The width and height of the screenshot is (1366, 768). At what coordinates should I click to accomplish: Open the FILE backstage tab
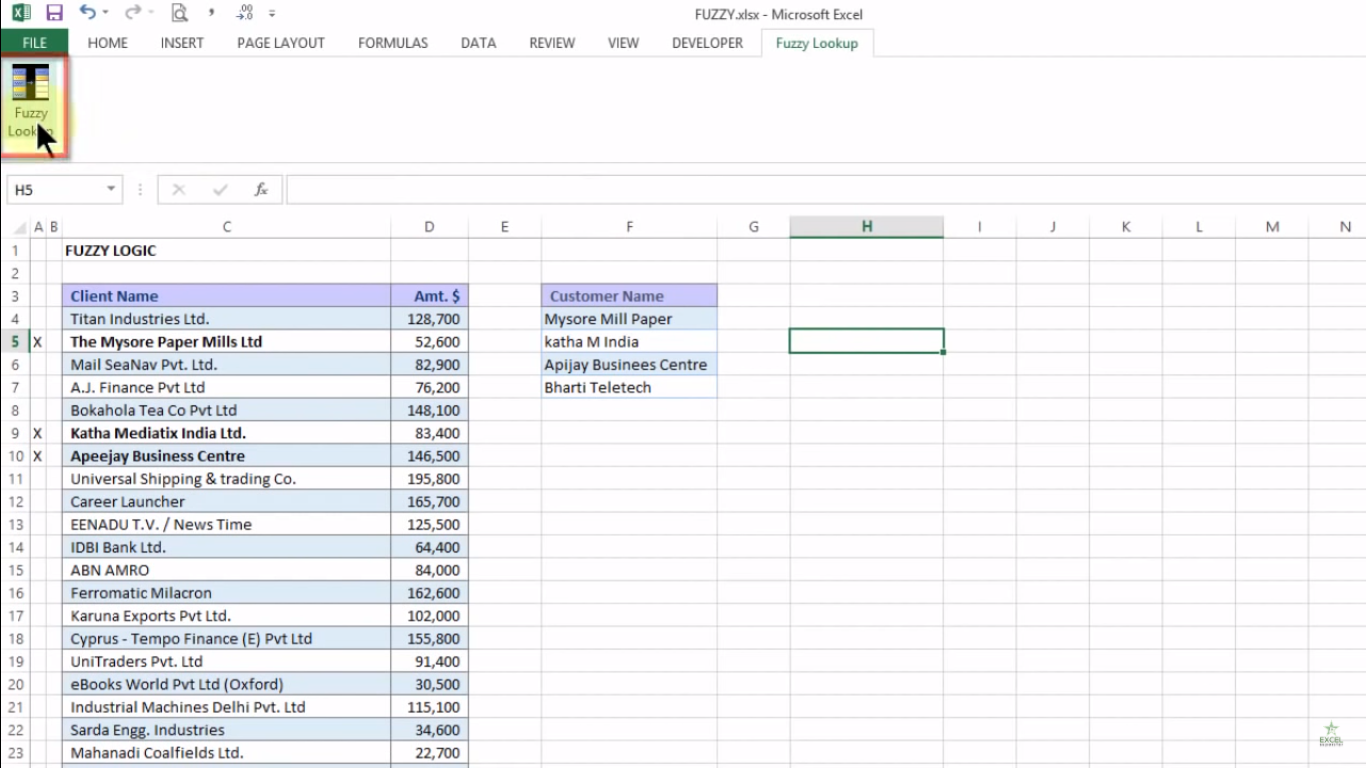coord(34,43)
